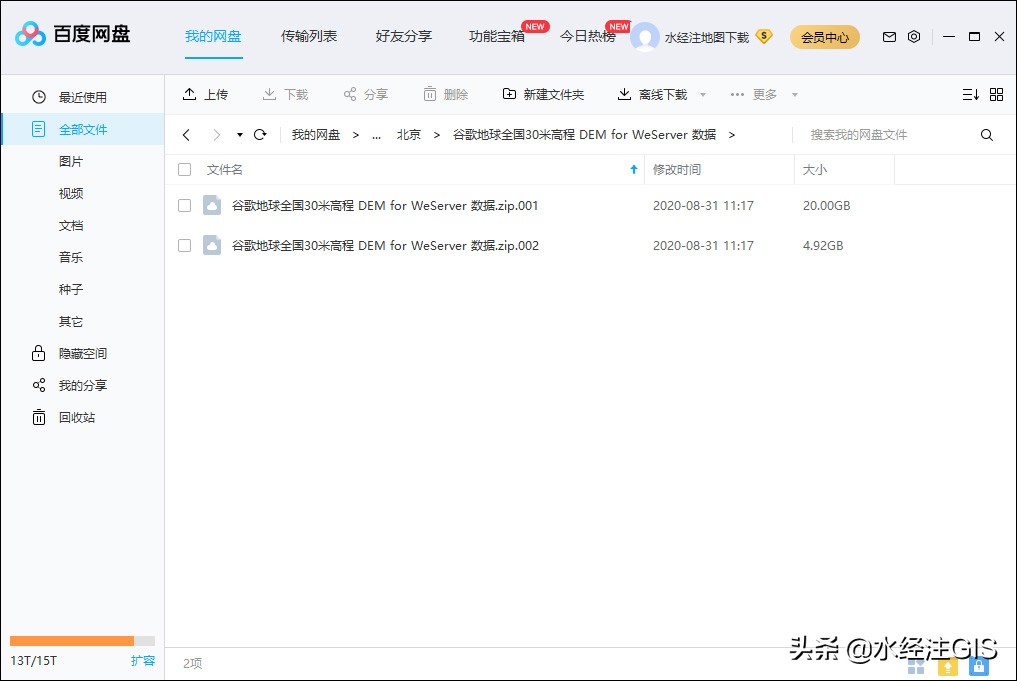
Task: Toggle the file name sort arrow
Action: 634,169
